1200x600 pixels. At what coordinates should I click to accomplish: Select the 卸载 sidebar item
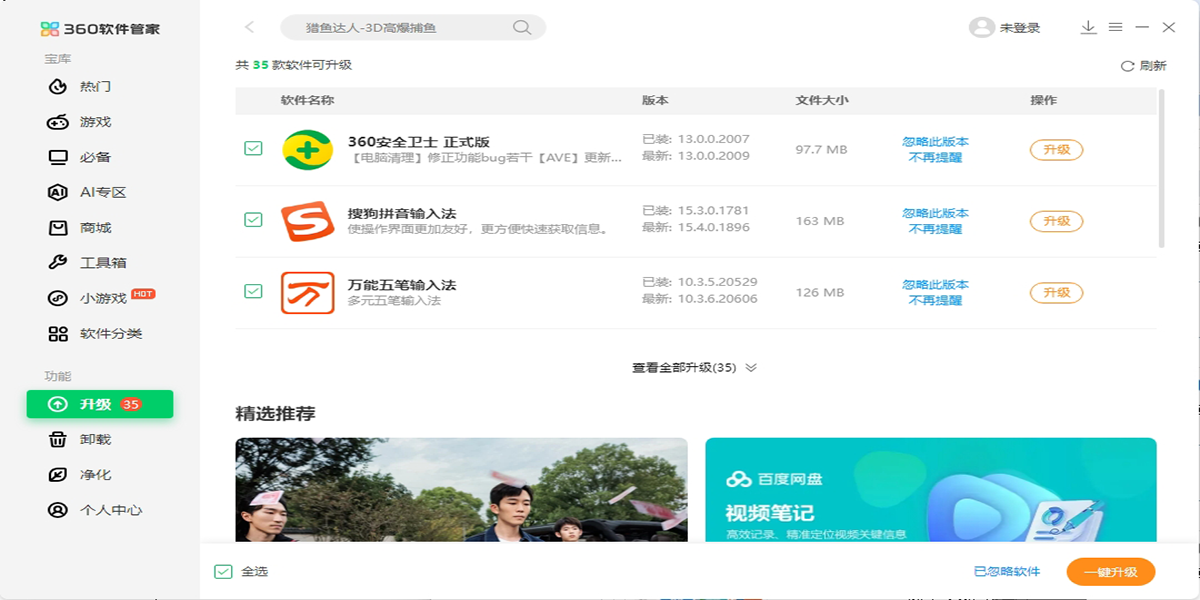click(95, 440)
